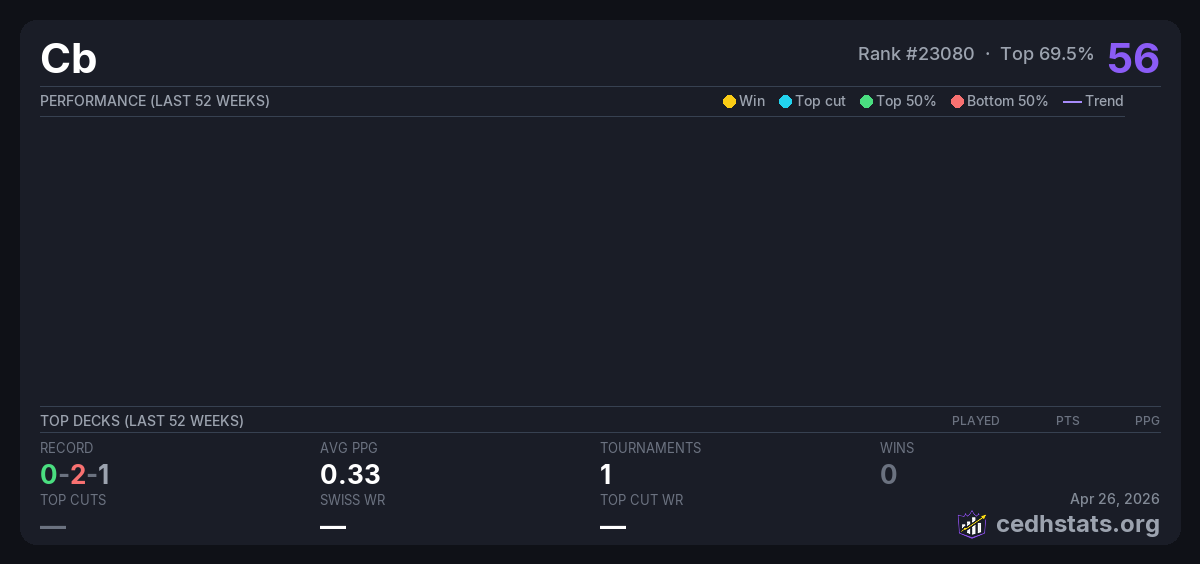1200x564 pixels.
Task: Click the purple Trend line marker
Action: click(x=1072, y=101)
